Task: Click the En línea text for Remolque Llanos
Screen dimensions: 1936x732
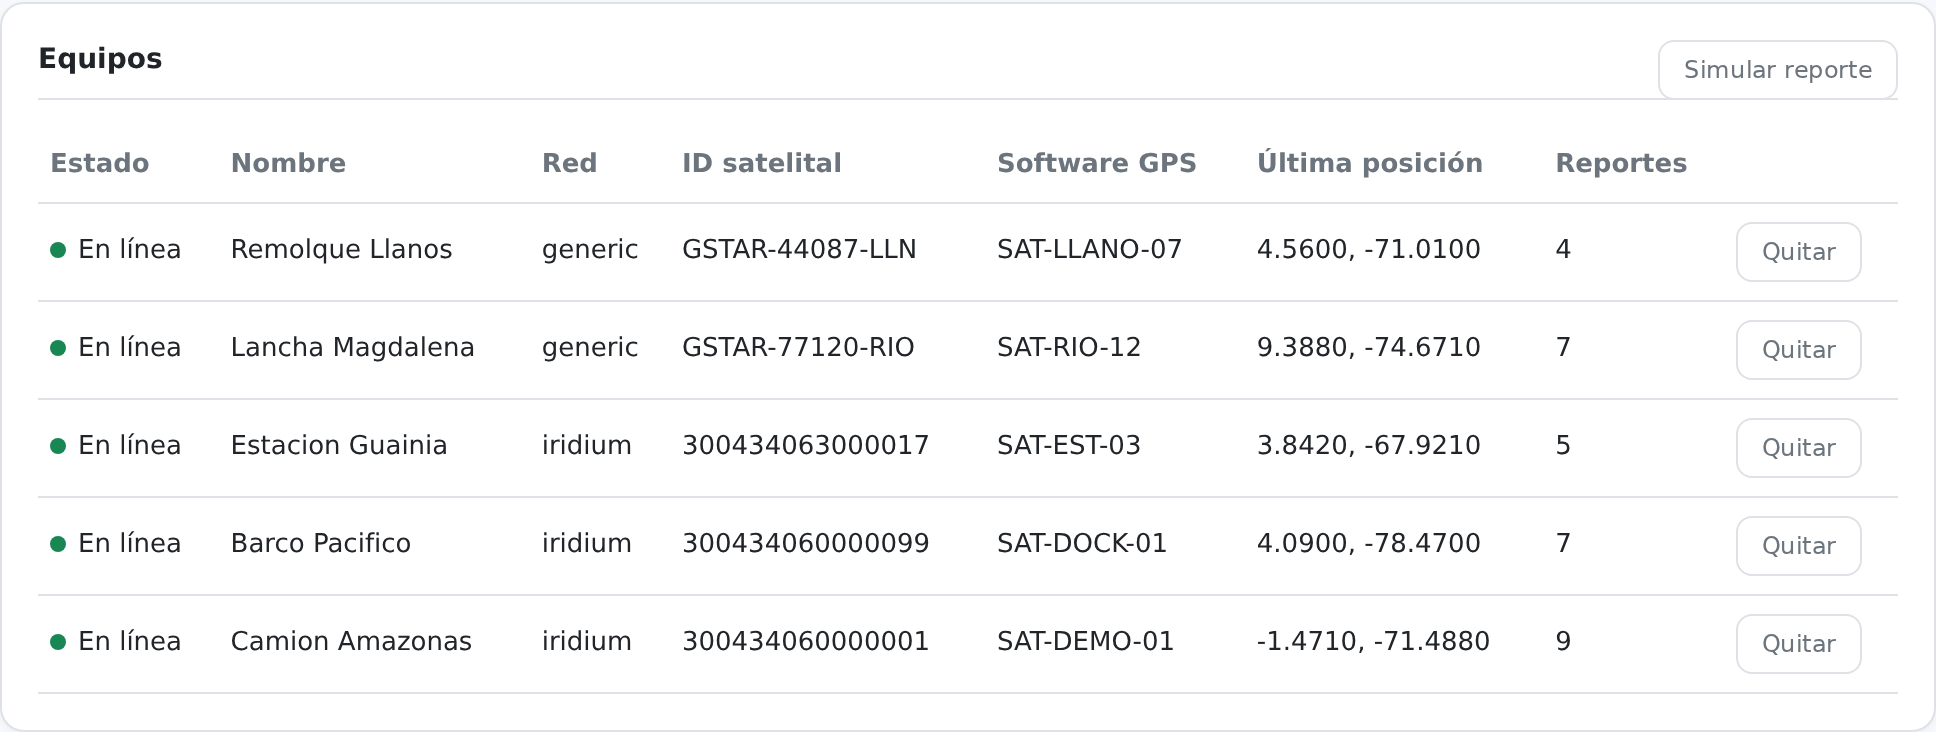Action: pyautogui.click(x=130, y=250)
